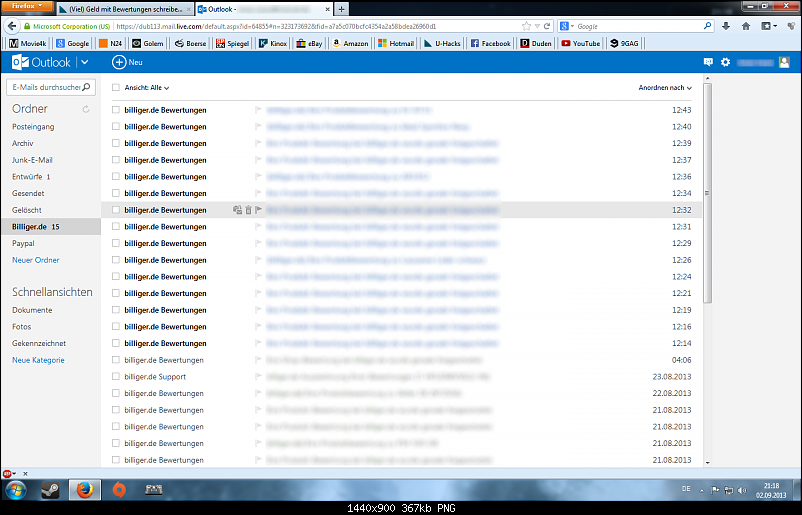Screen dimensions: 802x515
Task: Tick checkbox of the 12:14 mail
Action: 116,343
